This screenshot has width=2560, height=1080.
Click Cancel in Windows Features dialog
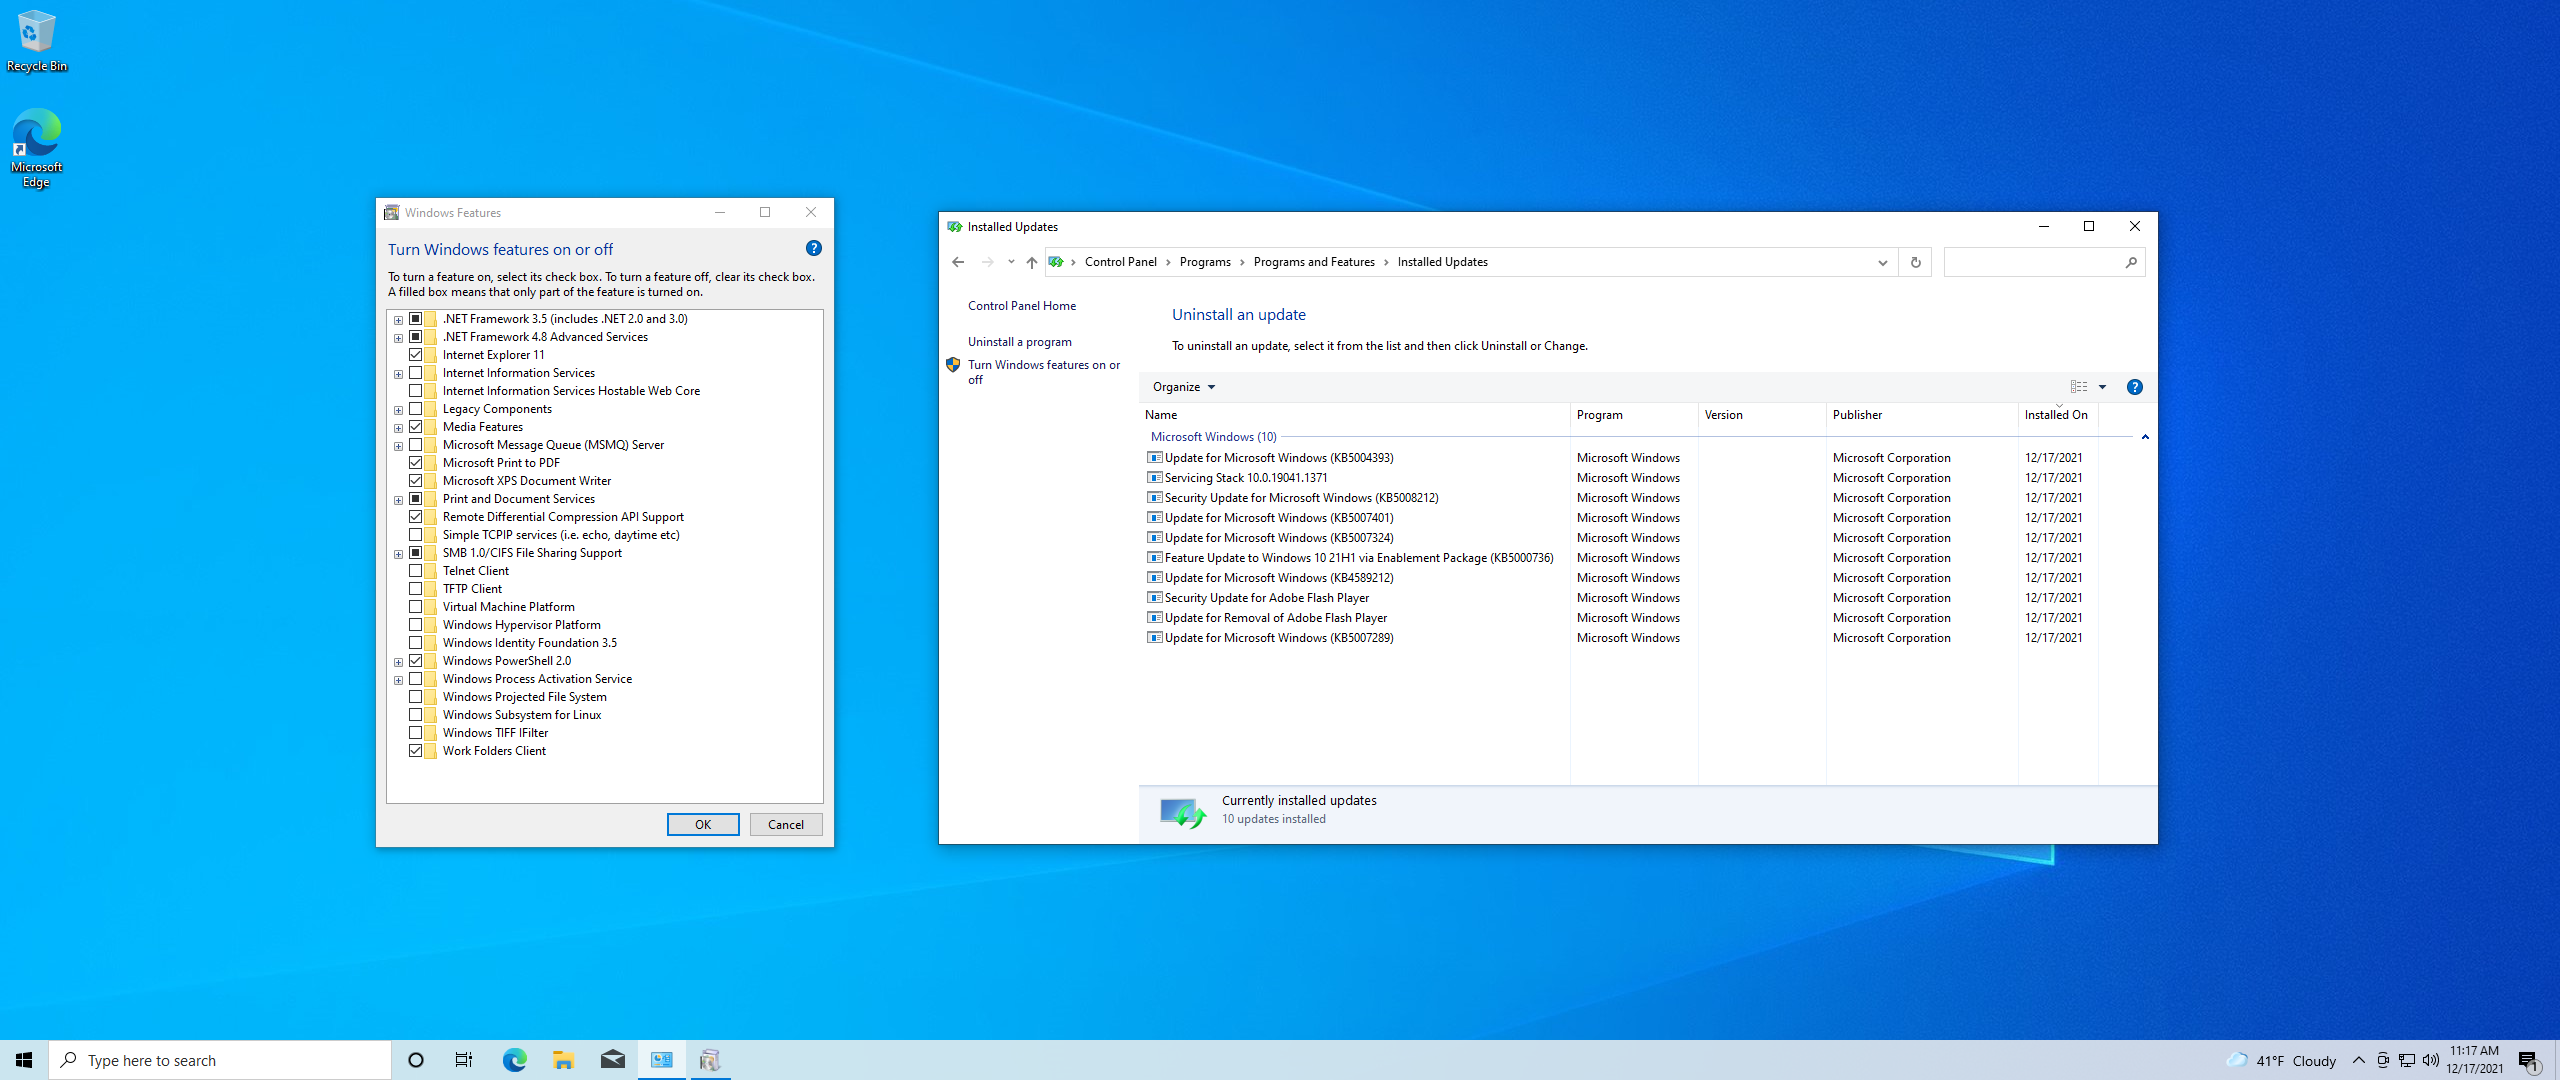[x=786, y=825]
